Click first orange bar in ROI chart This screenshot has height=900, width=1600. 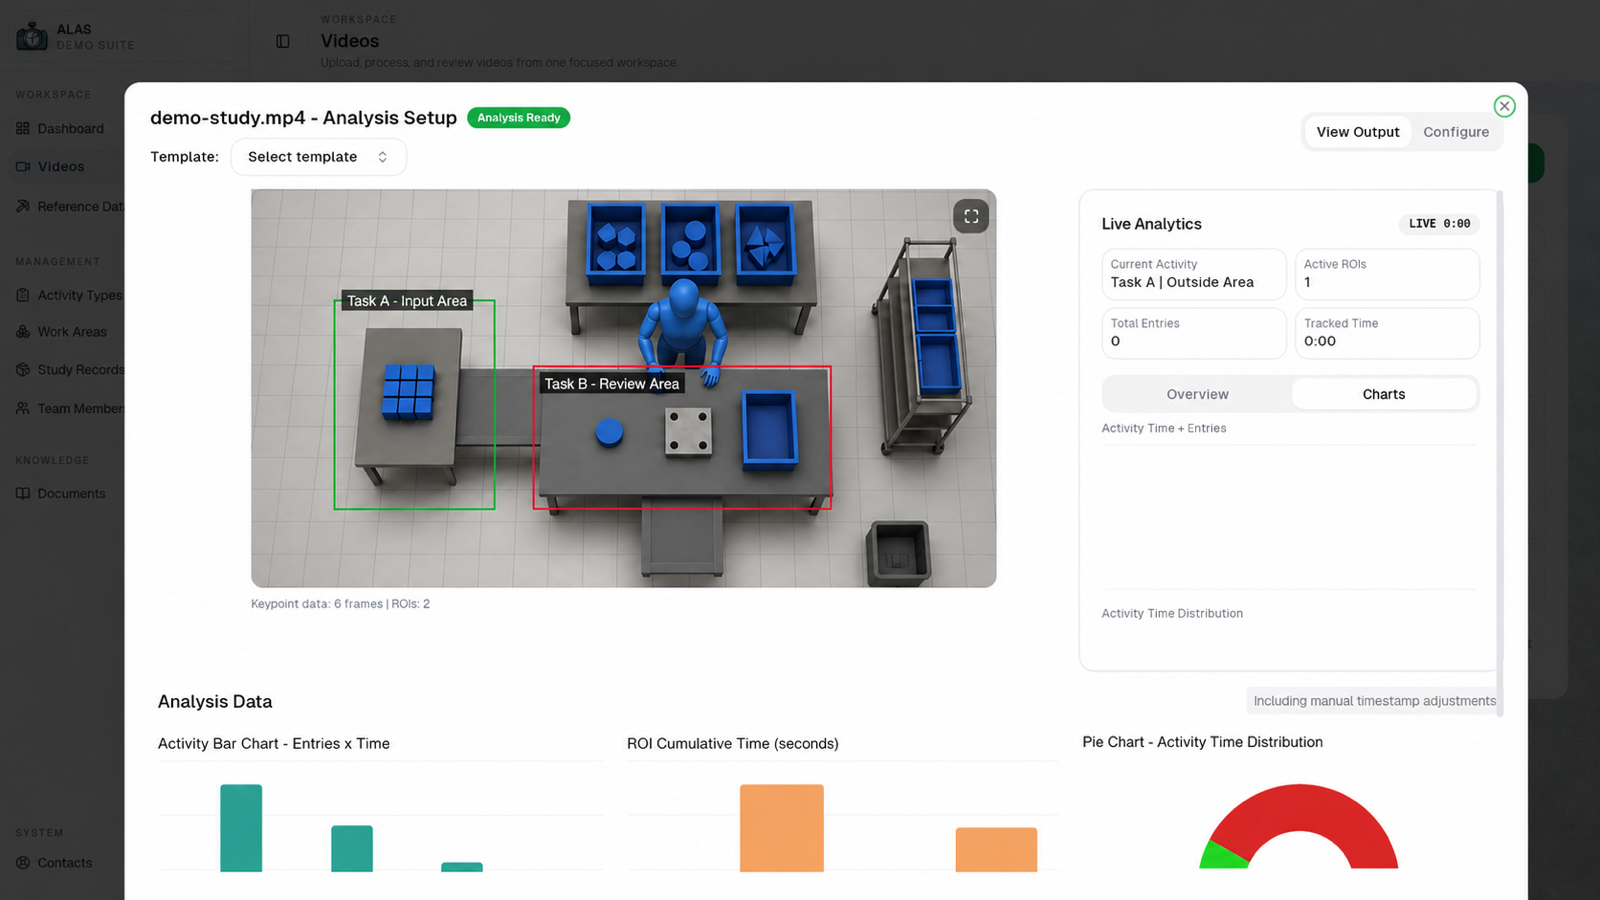(x=782, y=828)
